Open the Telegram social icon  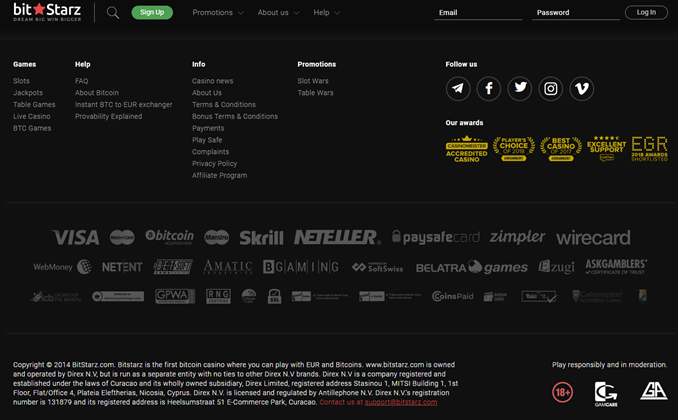458,89
